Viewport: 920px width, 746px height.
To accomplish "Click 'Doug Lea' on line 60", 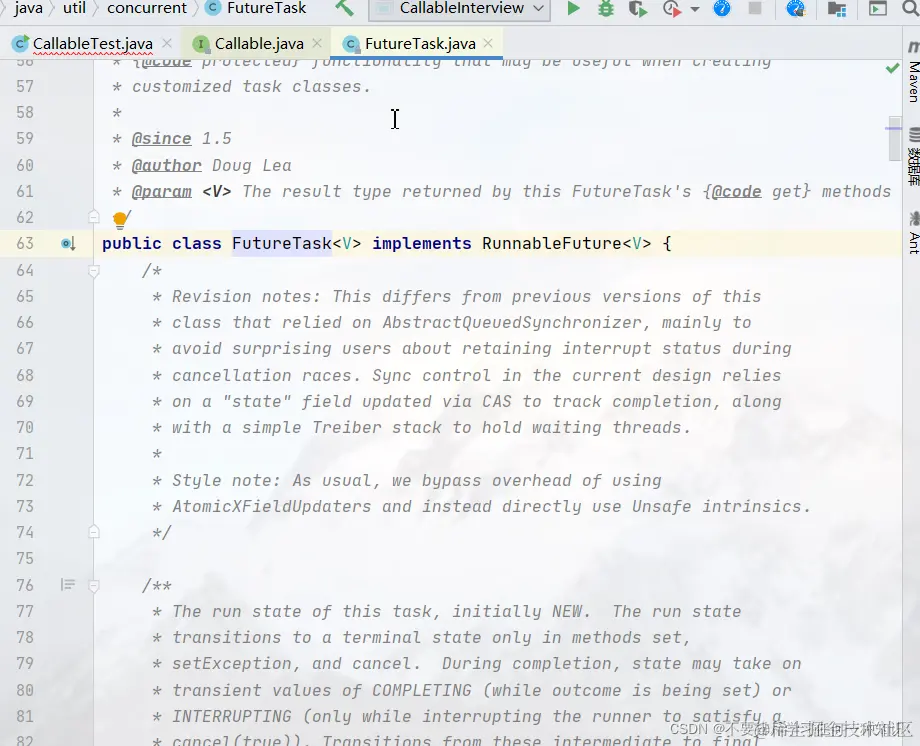I will tap(252, 166).
